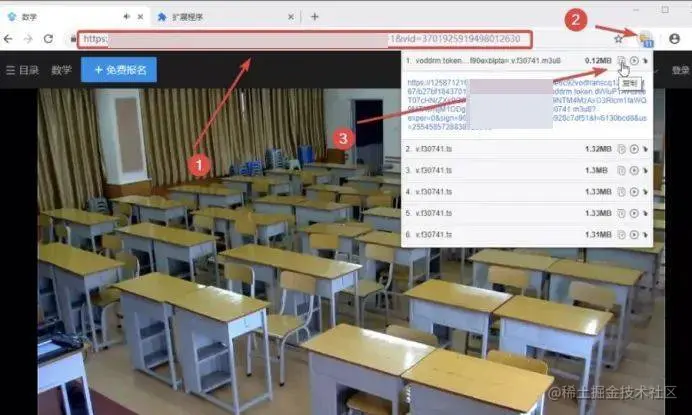This screenshot has height=415, width=692.
Task: Copy link for row 2 v.f30741.ts
Action: [621, 149]
